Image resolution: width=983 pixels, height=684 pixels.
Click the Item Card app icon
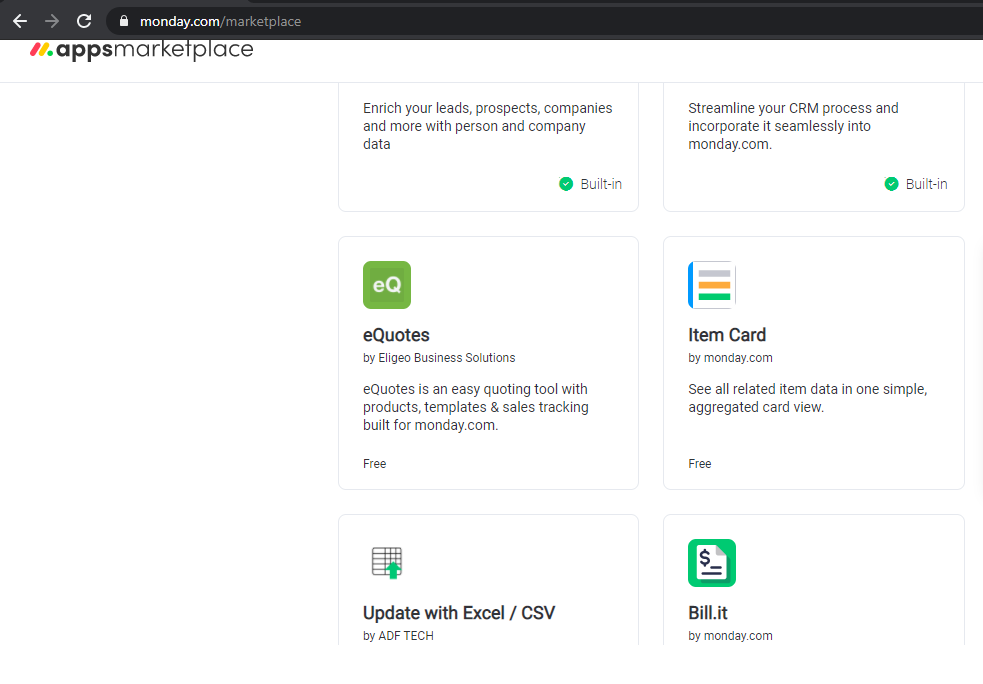(712, 285)
